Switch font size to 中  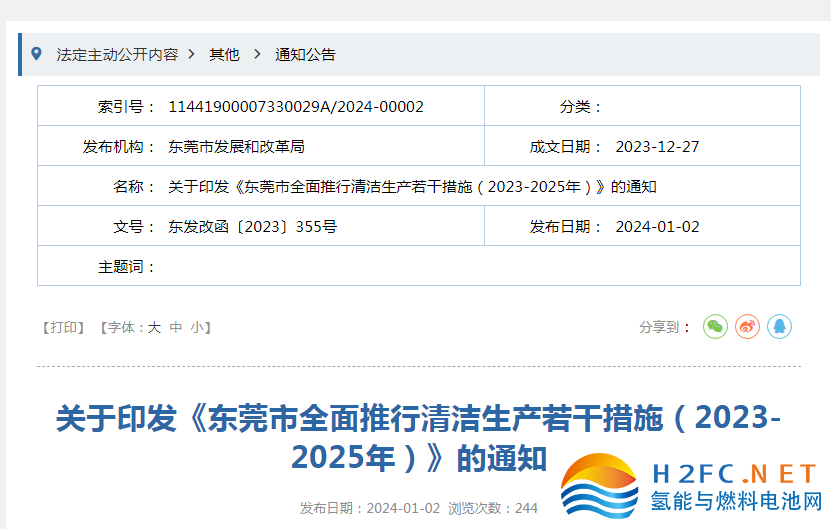click(176, 327)
